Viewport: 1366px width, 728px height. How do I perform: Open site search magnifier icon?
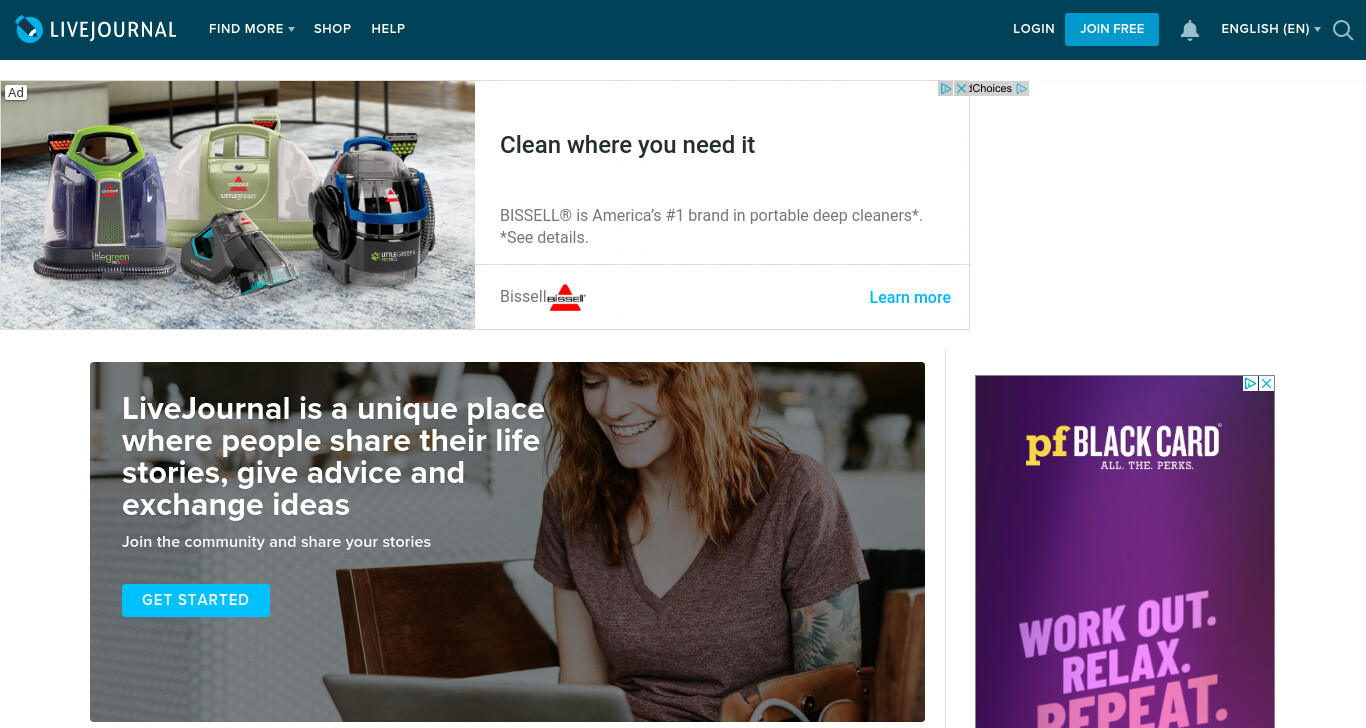[x=1343, y=30]
